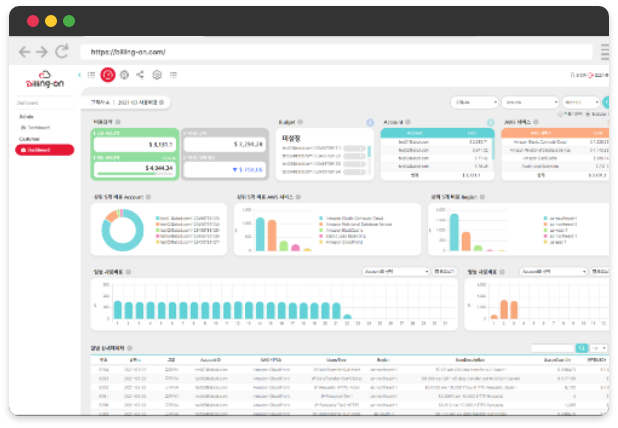Select the second radio button under filter dropdowns
Screen dimensions: 618x428
click(x=587, y=114)
